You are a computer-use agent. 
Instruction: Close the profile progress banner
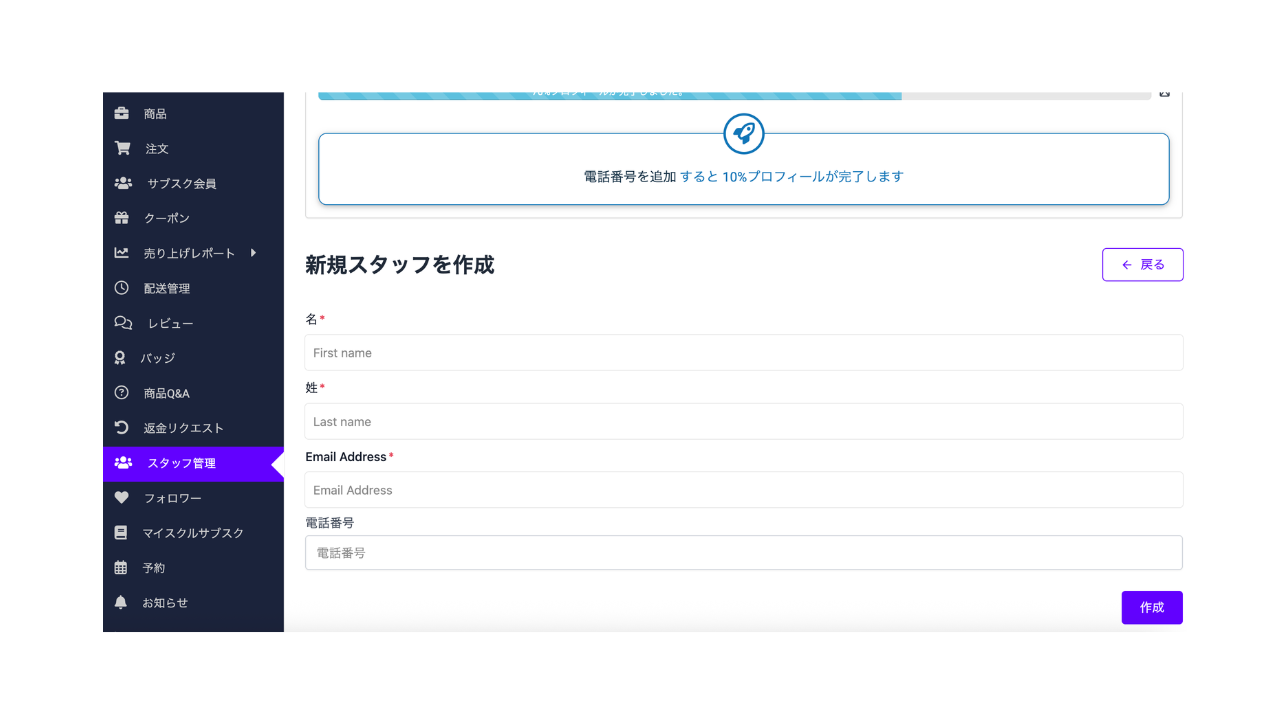pos(1164,93)
